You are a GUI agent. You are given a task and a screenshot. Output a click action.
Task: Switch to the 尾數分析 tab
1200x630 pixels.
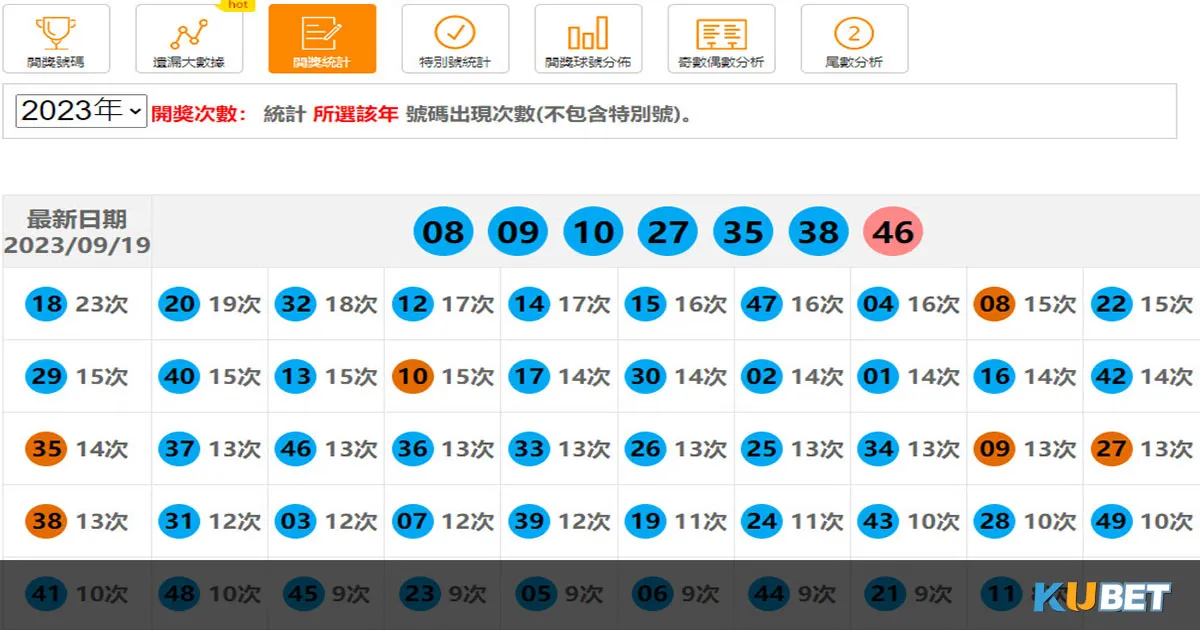point(854,39)
